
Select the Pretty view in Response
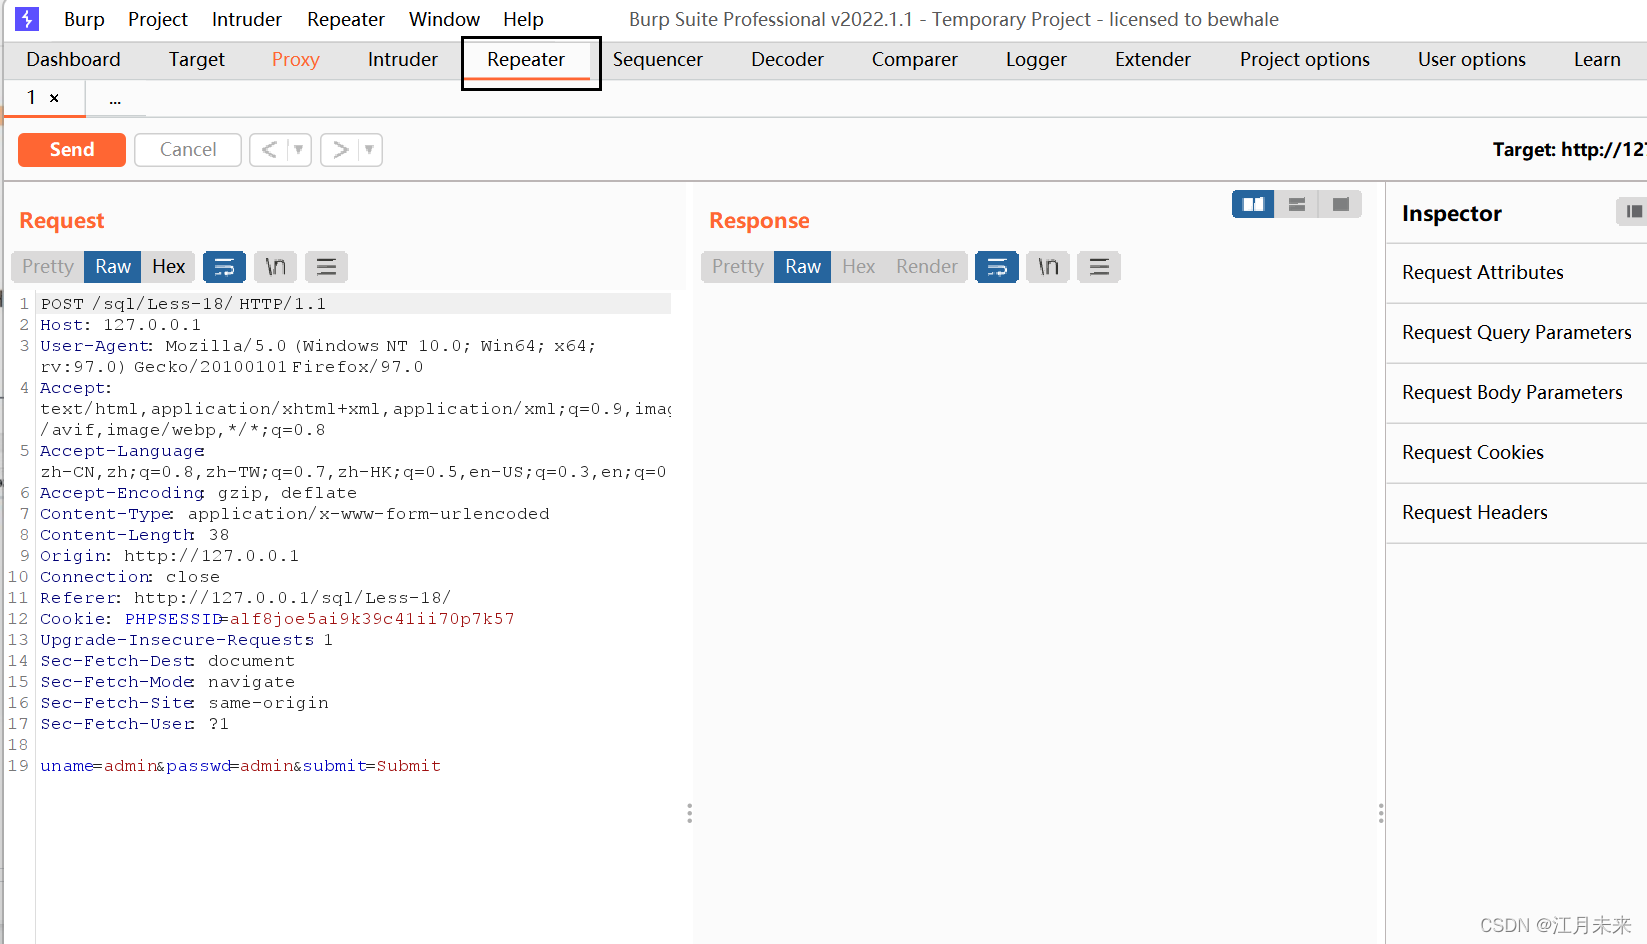coord(738,267)
